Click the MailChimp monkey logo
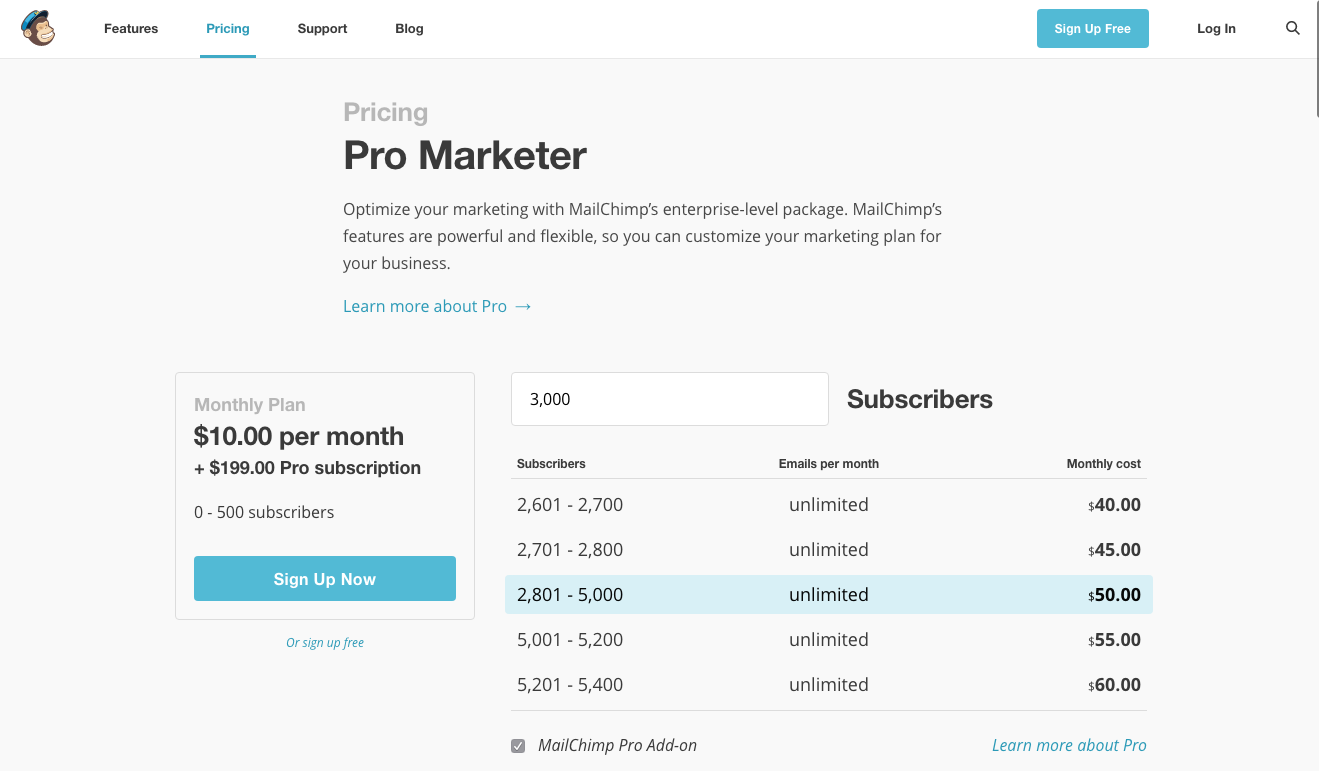This screenshot has width=1319, height=771. pyautogui.click(x=38, y=28)
